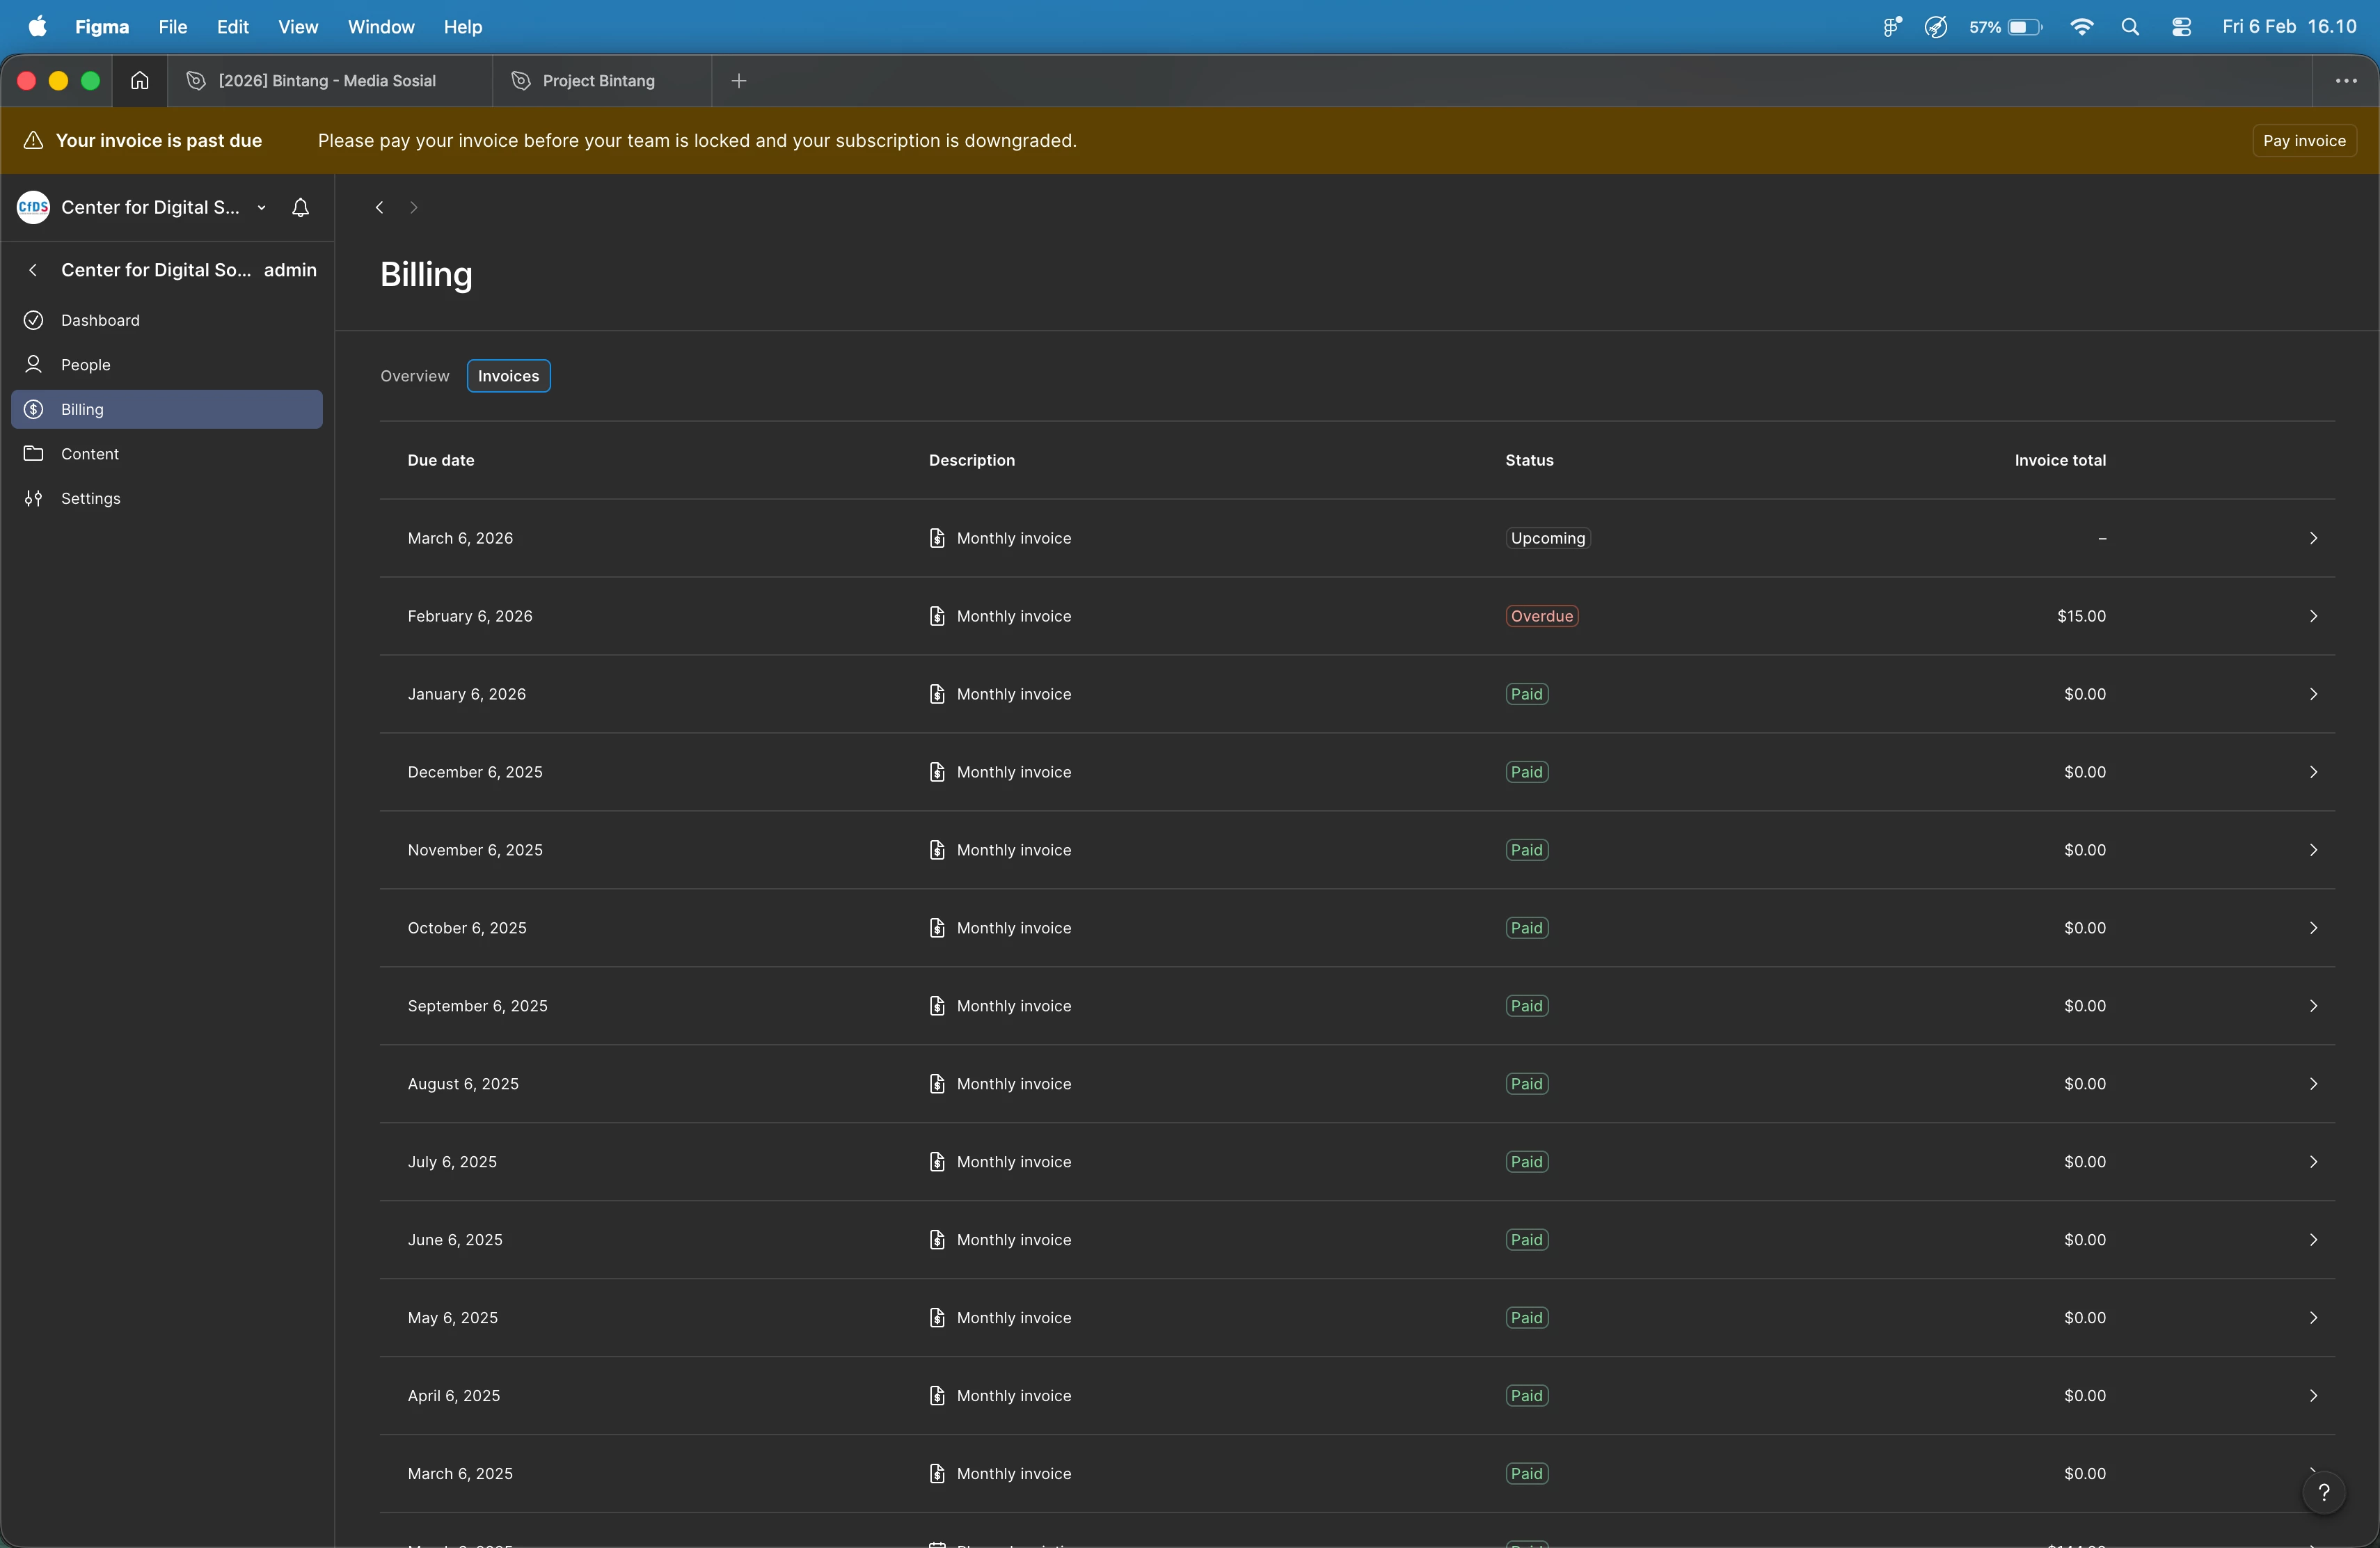
Task: Go back with the left navigation arrow
Action: pos(379,207)
